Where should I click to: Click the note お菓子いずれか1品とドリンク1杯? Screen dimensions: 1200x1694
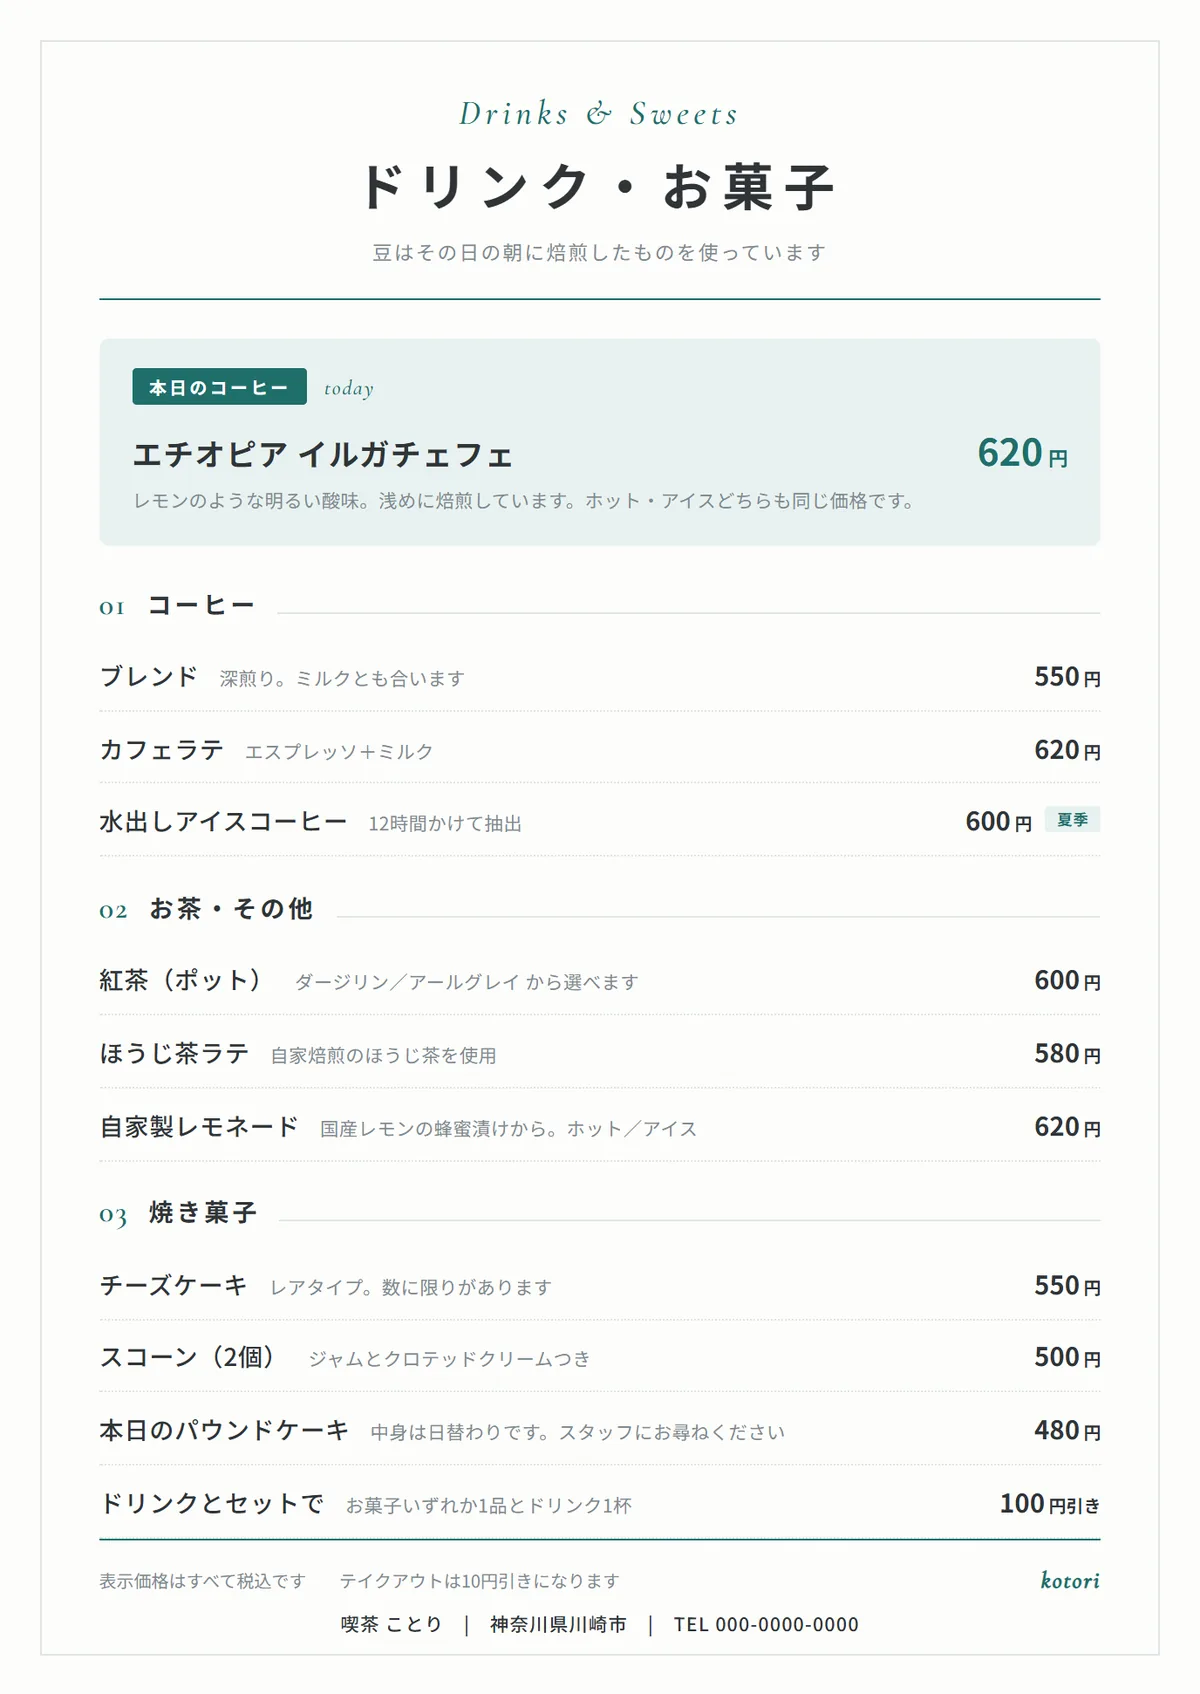click(488, 1505)
